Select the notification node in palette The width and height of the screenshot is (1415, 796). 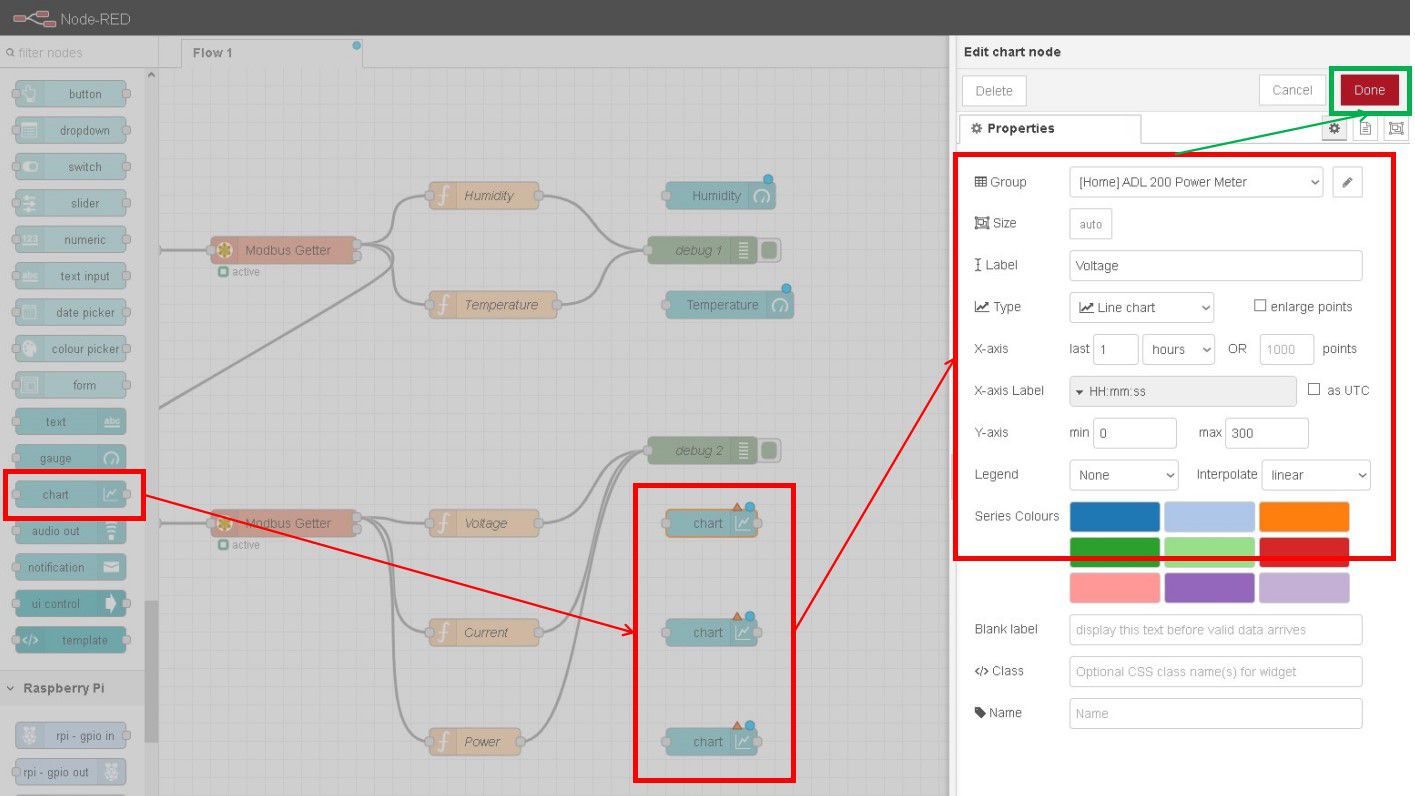pos(70,567)
